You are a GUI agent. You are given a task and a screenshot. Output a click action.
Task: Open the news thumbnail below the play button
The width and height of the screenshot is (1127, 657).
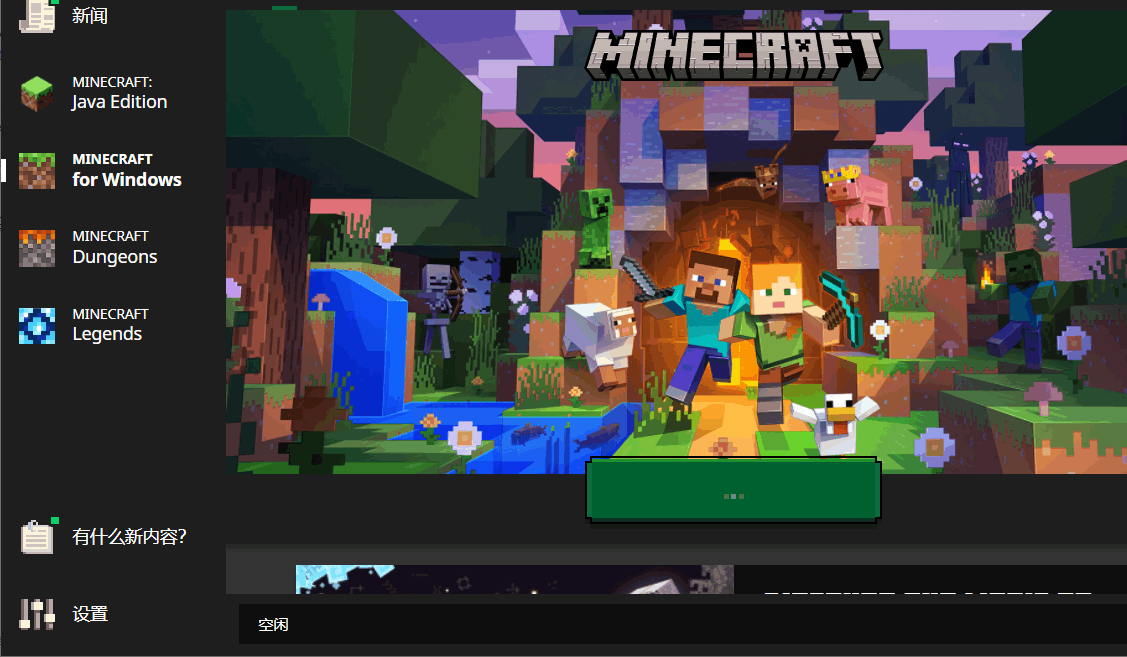(515, 579)
